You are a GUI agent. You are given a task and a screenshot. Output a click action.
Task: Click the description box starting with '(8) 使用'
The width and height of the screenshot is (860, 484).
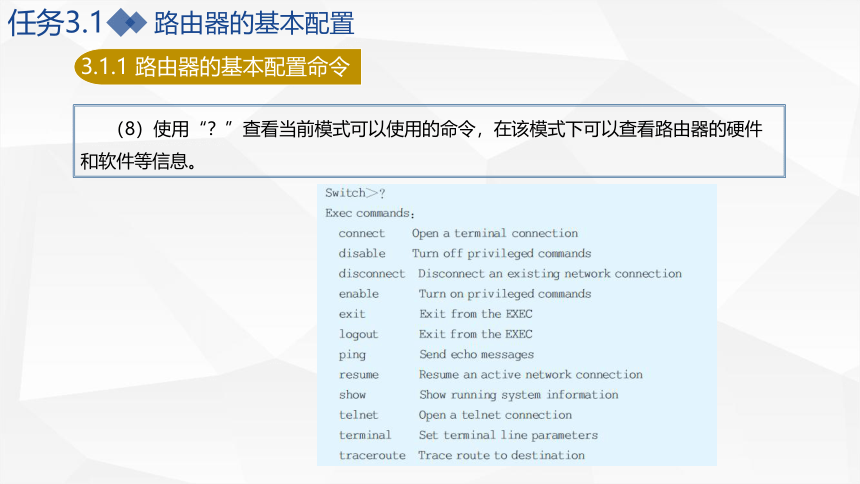(429, 141)
